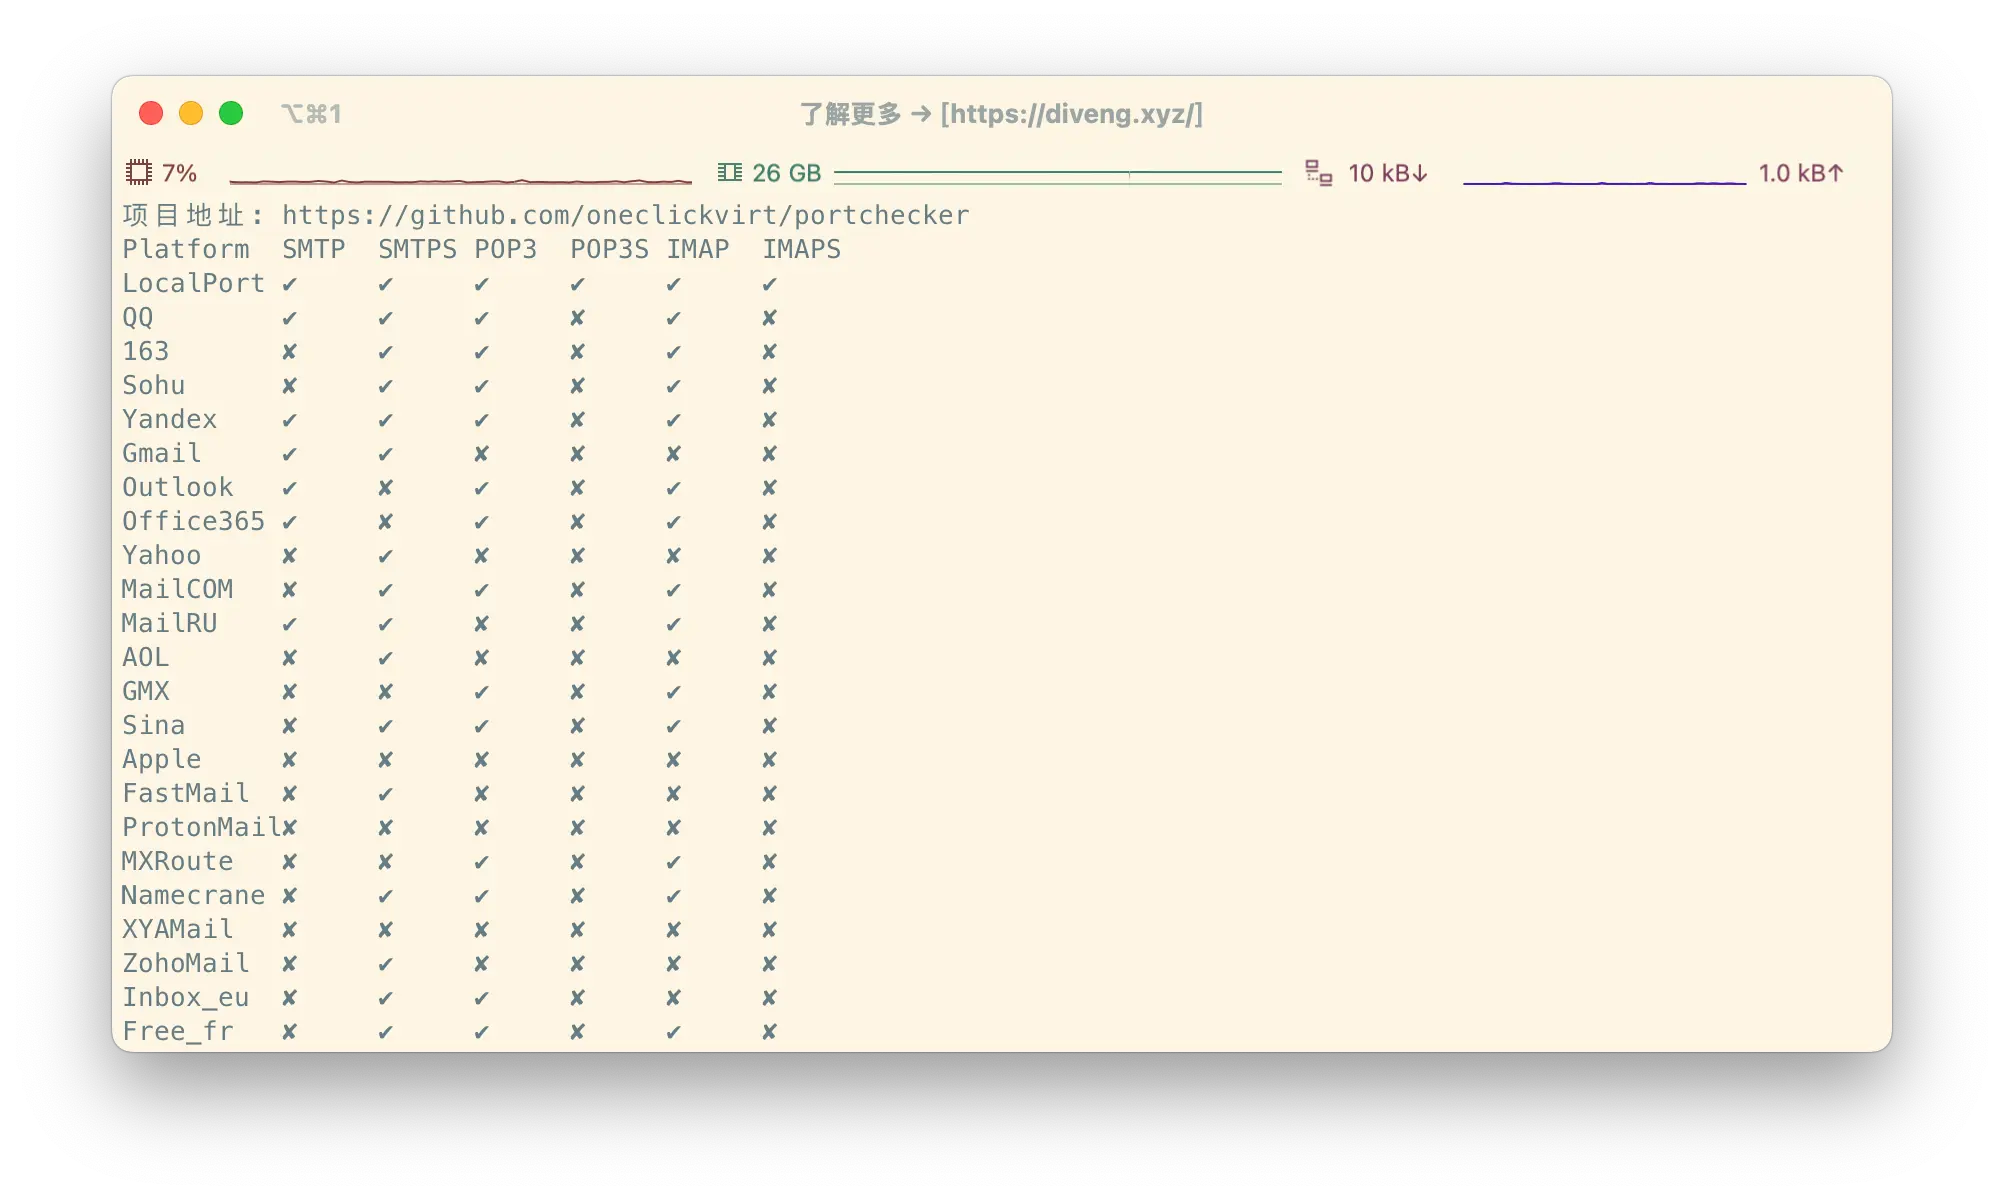Click the Outlook SMTPS cross mark

[386, 488]
